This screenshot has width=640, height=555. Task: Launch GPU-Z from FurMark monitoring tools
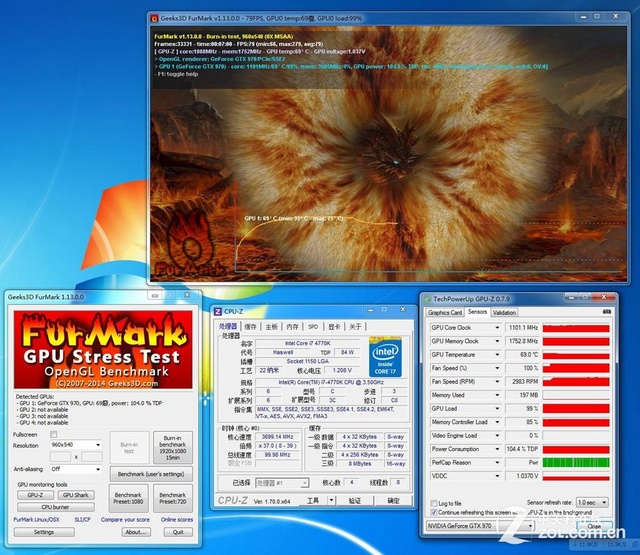(35, 495)
